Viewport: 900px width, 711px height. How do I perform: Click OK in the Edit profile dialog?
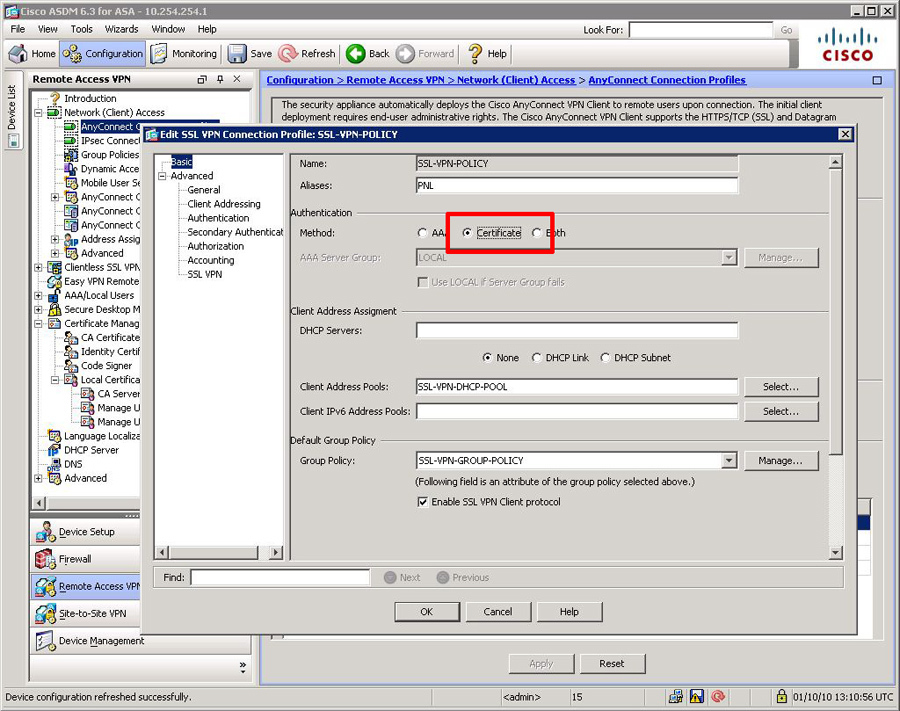click(427, 612)
